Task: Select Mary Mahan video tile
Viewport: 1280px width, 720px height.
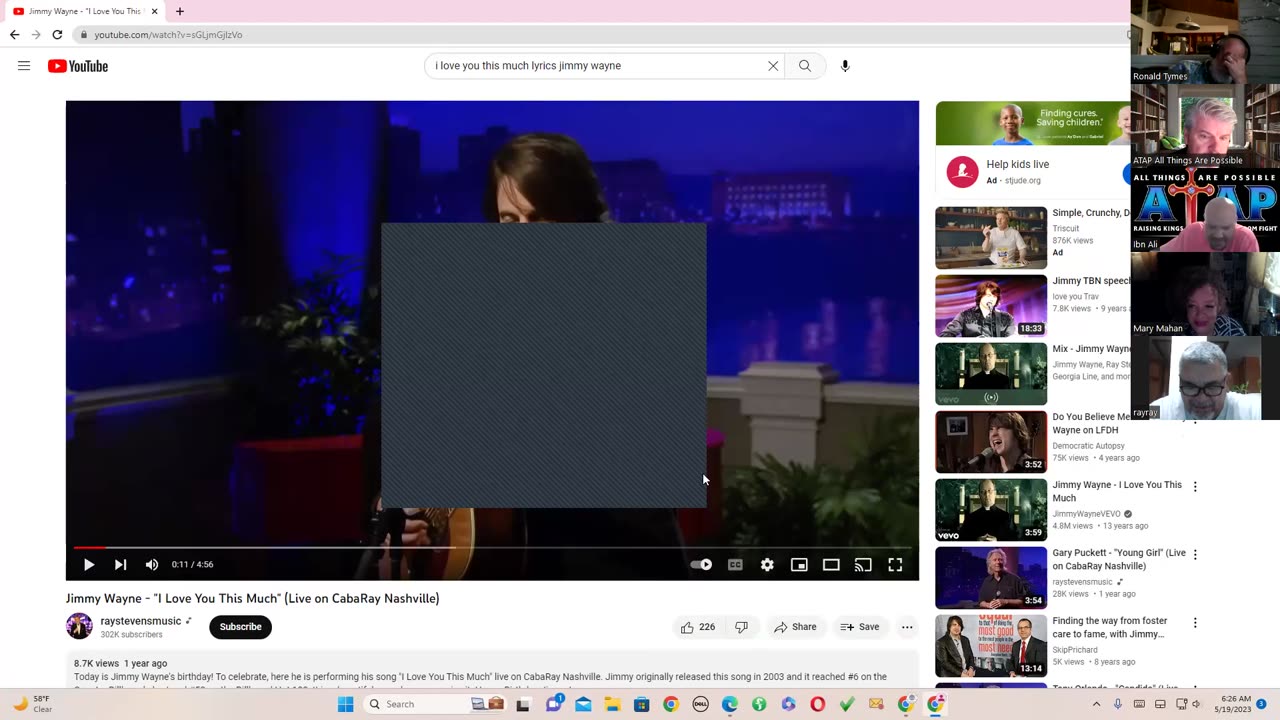Action: (x=1205, y=294)
